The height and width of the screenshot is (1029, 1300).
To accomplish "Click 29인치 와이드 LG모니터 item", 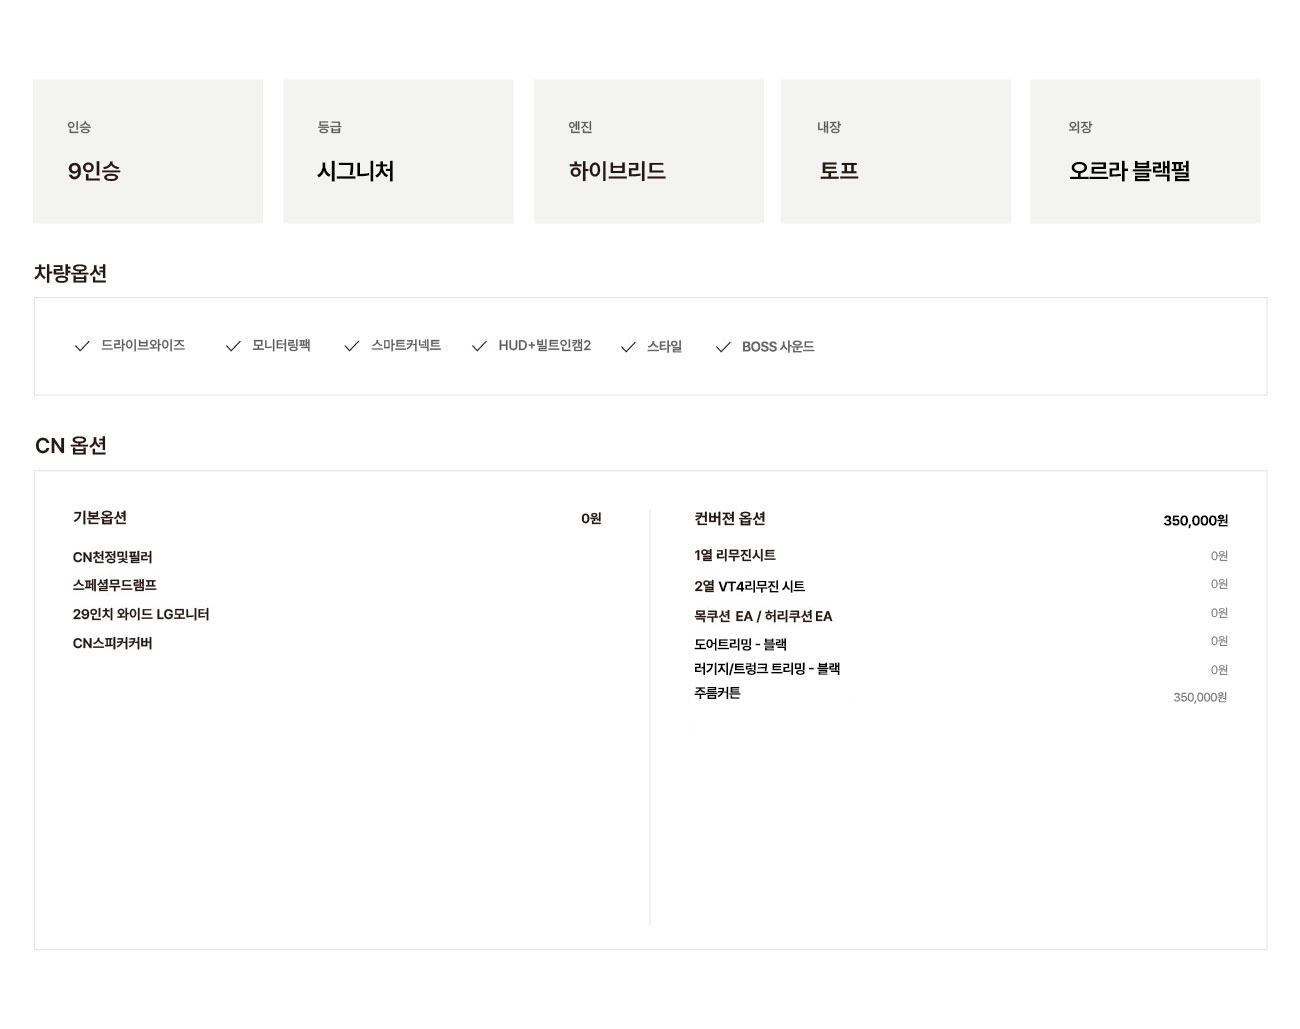I will (141, 614).
